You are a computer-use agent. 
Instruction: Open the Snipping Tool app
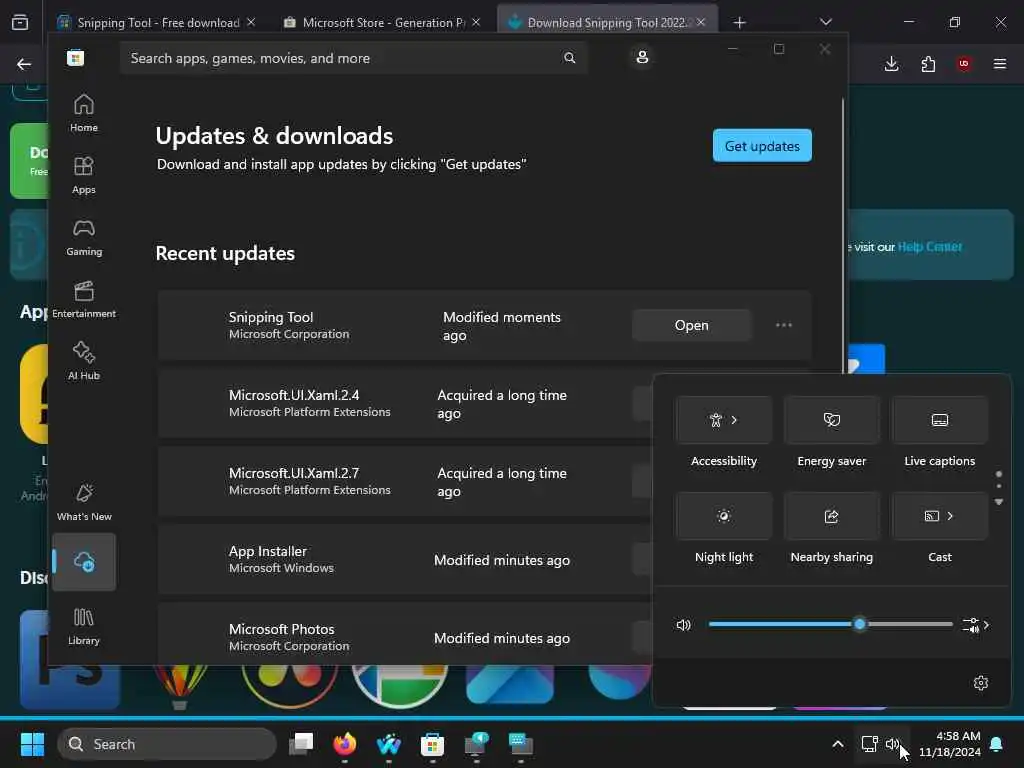click(x=692, y=325)
